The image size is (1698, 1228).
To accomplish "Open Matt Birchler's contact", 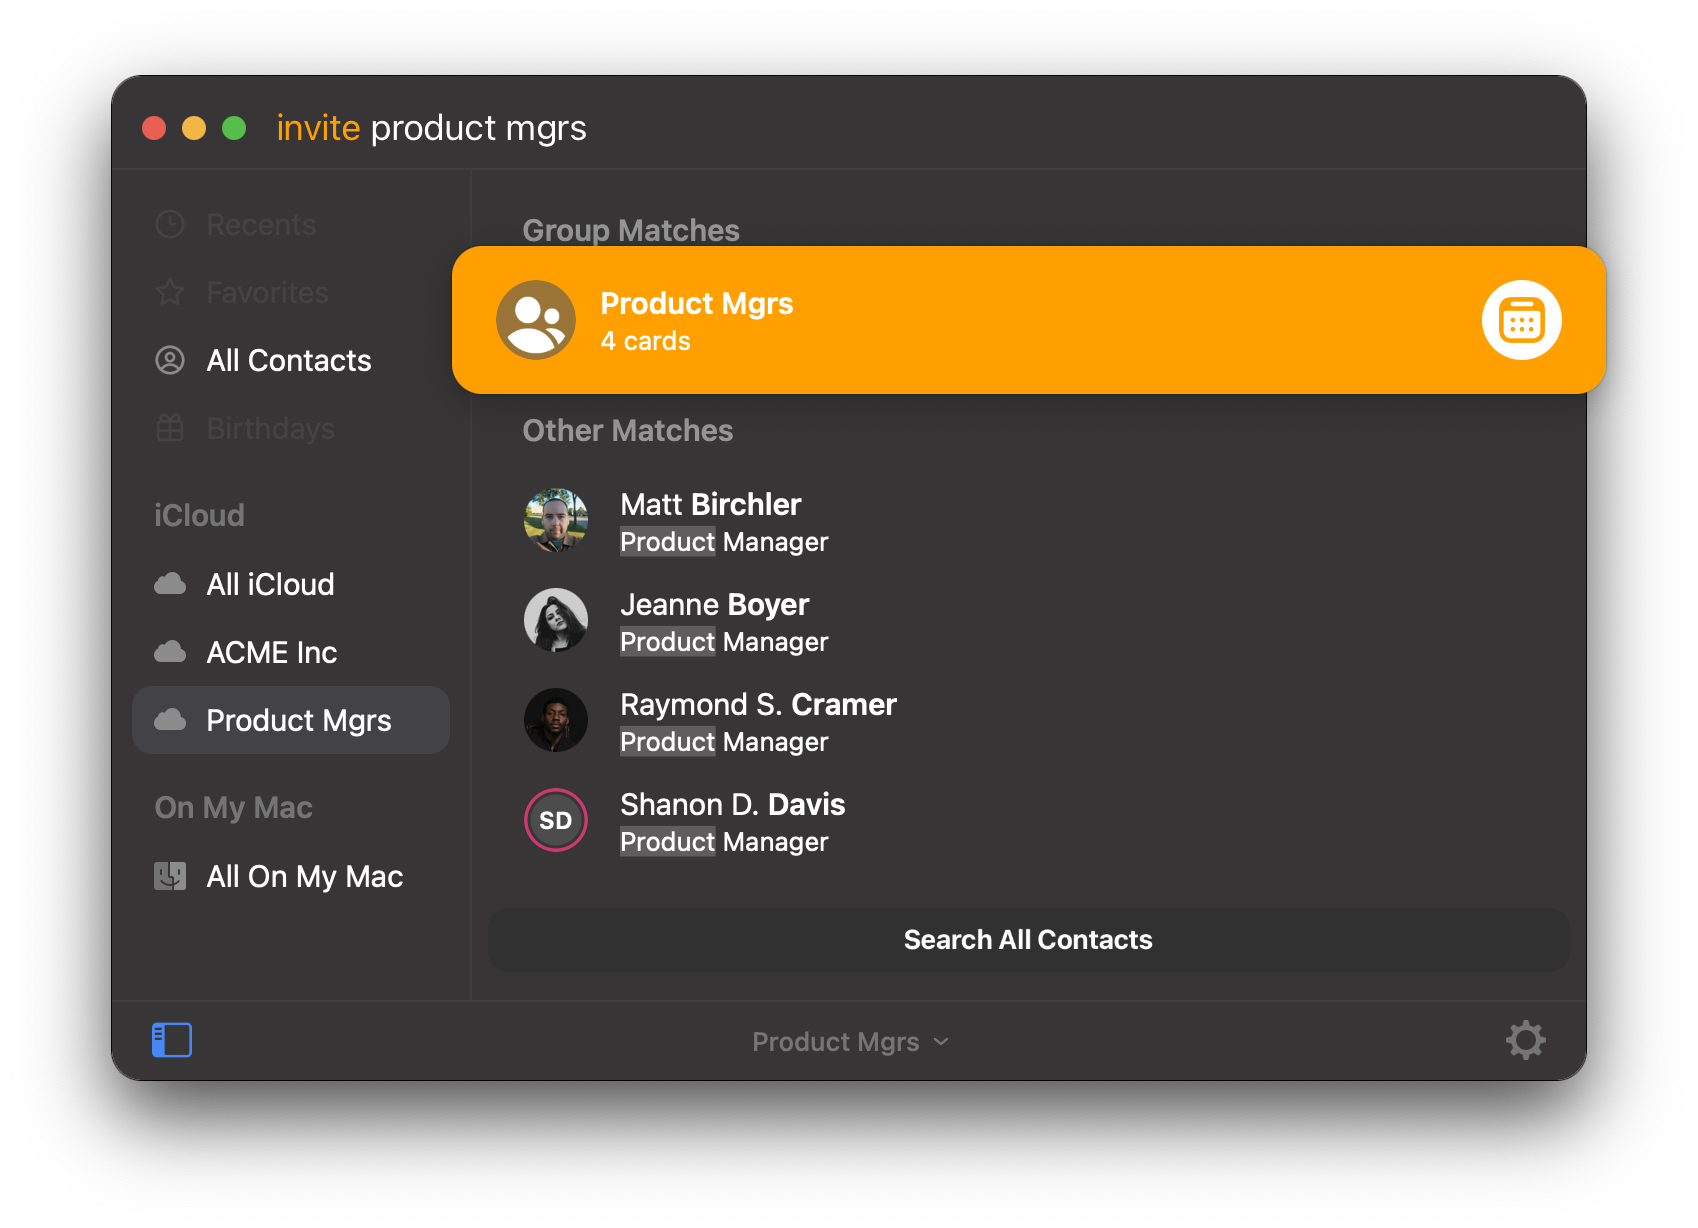I will (1028, 521).
